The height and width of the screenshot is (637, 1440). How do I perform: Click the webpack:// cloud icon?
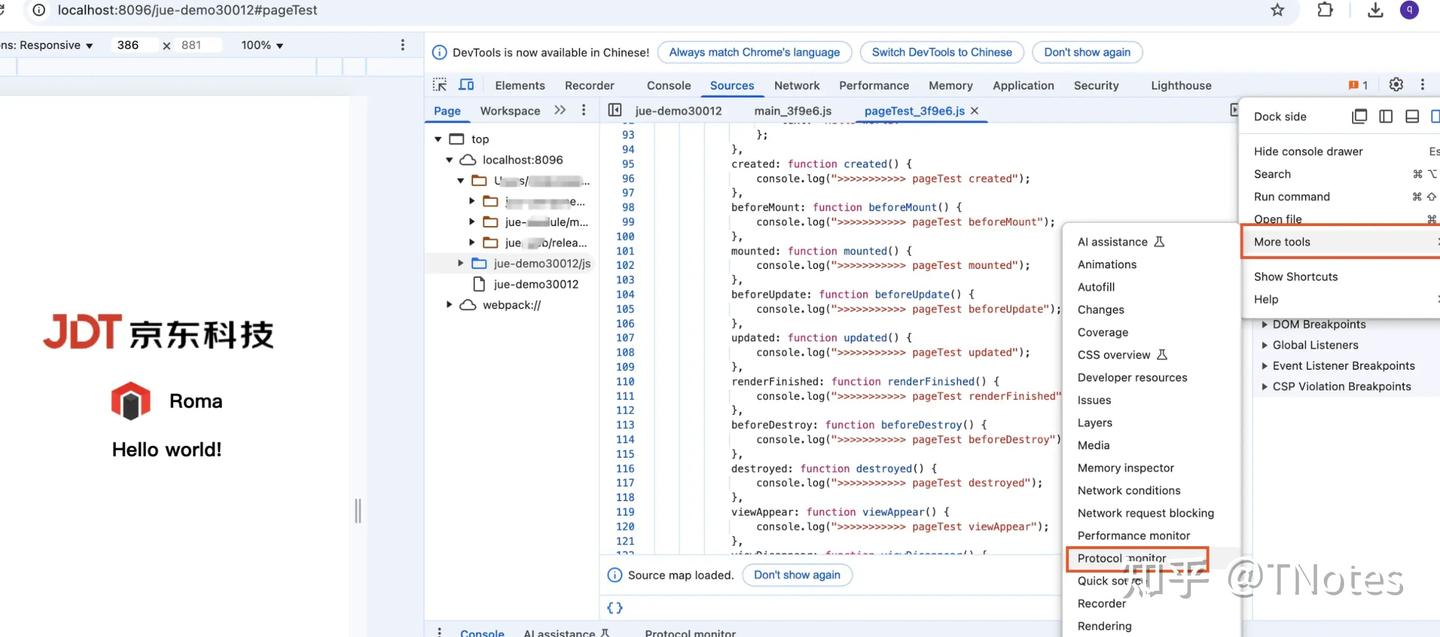(468, 305)
